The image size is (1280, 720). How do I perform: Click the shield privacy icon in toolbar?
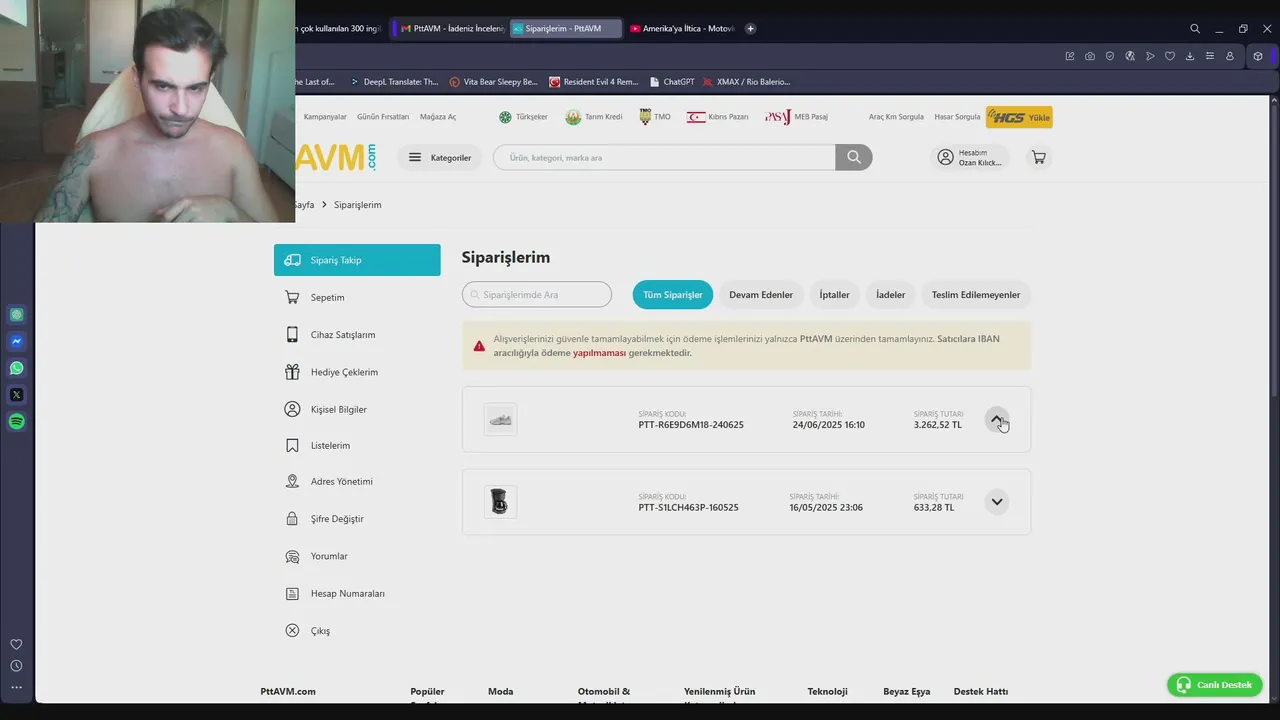(1110, 56)
